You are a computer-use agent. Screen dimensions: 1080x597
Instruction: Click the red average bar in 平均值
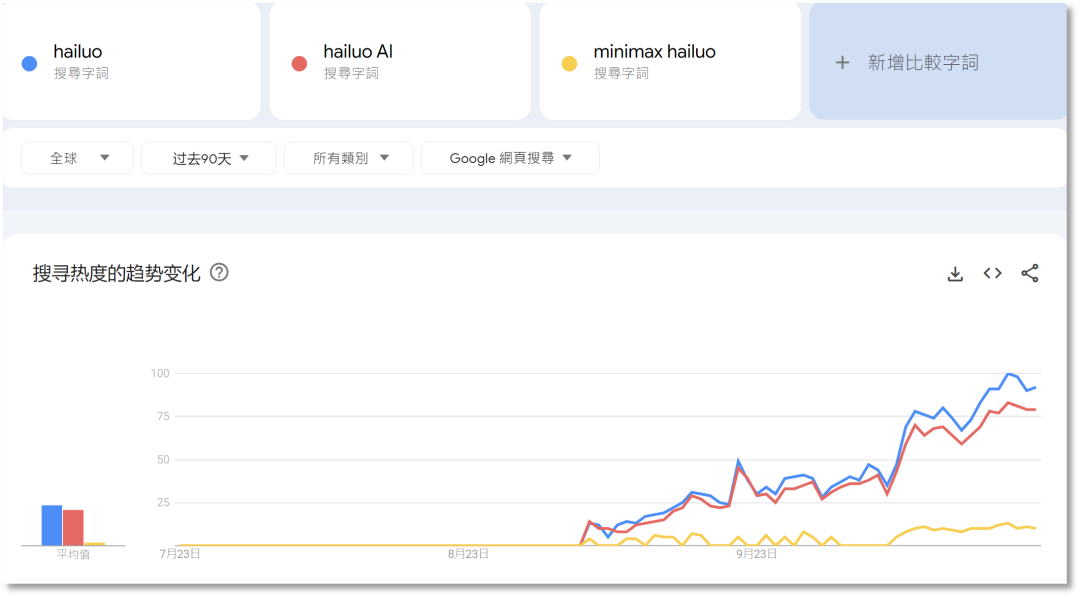[x=73, y=527]
